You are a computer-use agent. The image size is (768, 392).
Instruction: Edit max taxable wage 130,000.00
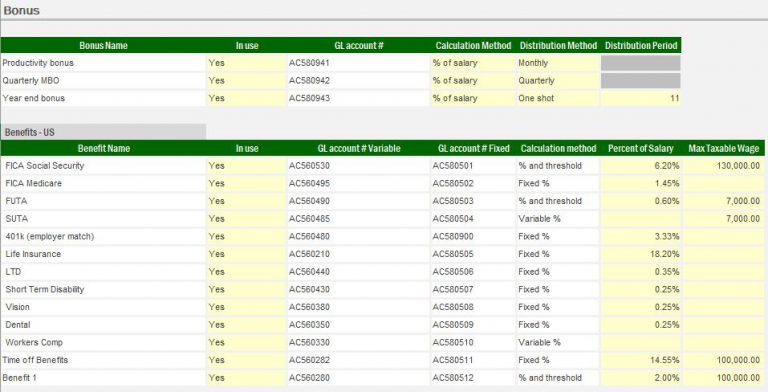pyautogui.click(x=723, y=166)
